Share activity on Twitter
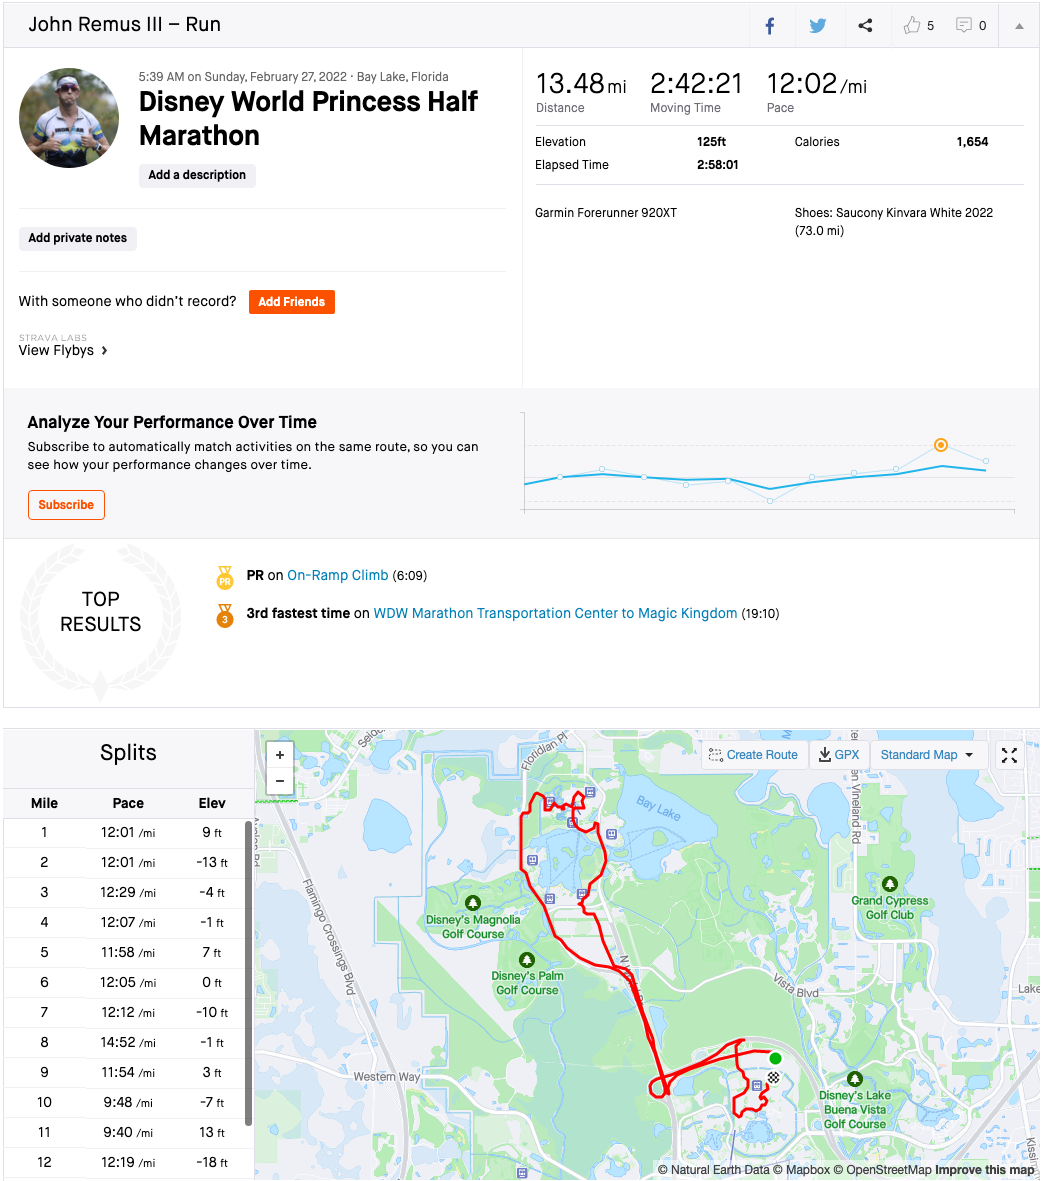 click(x=818, y=26)
